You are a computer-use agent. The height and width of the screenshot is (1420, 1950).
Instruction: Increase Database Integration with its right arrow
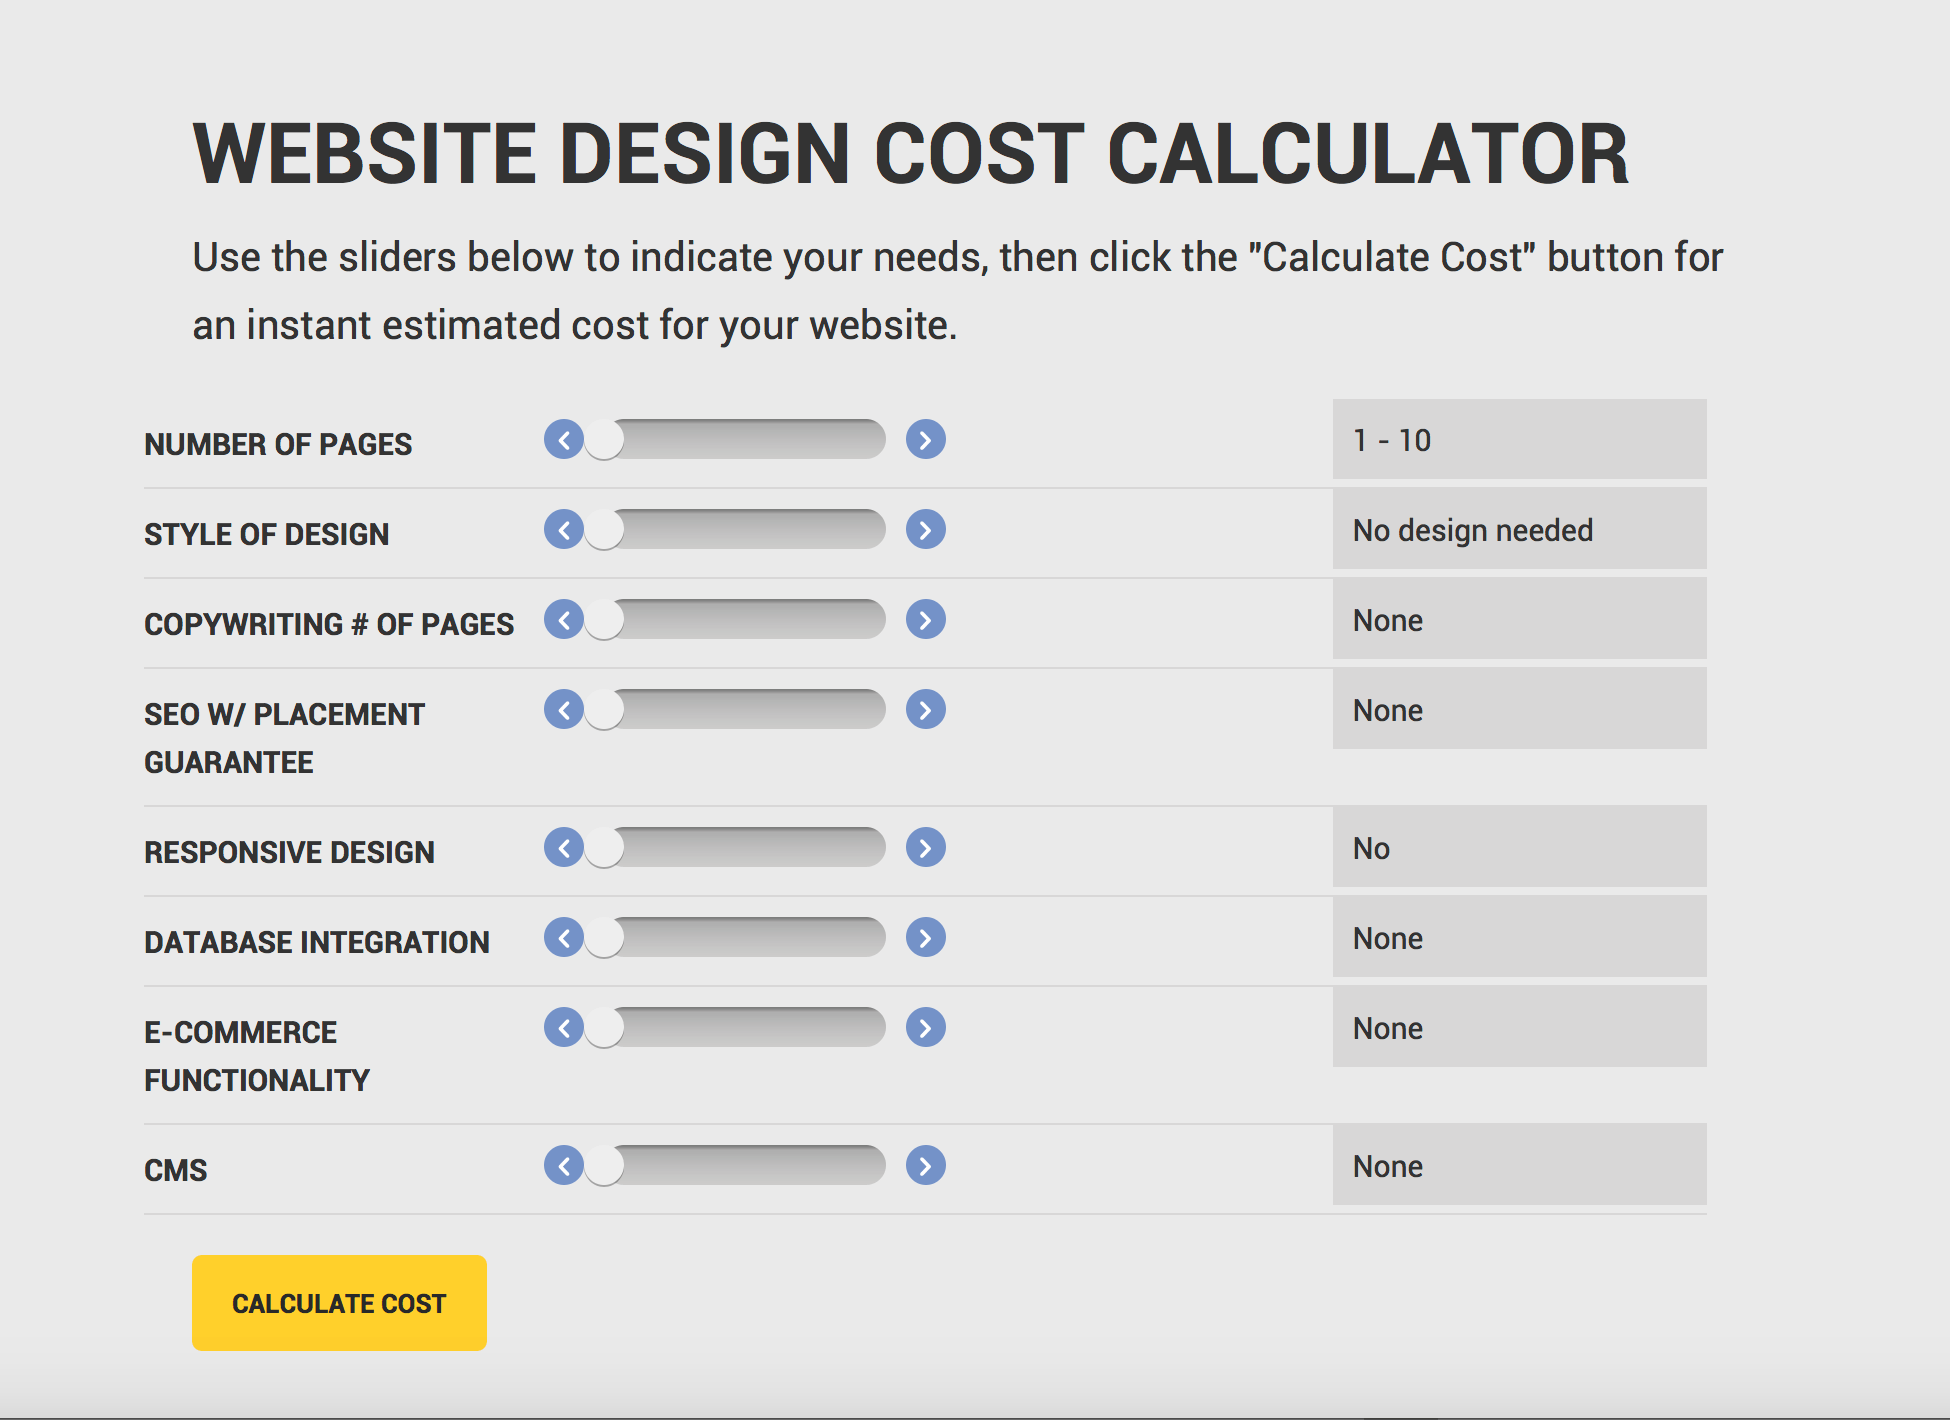pyautogui.click(x=926, y=938)
